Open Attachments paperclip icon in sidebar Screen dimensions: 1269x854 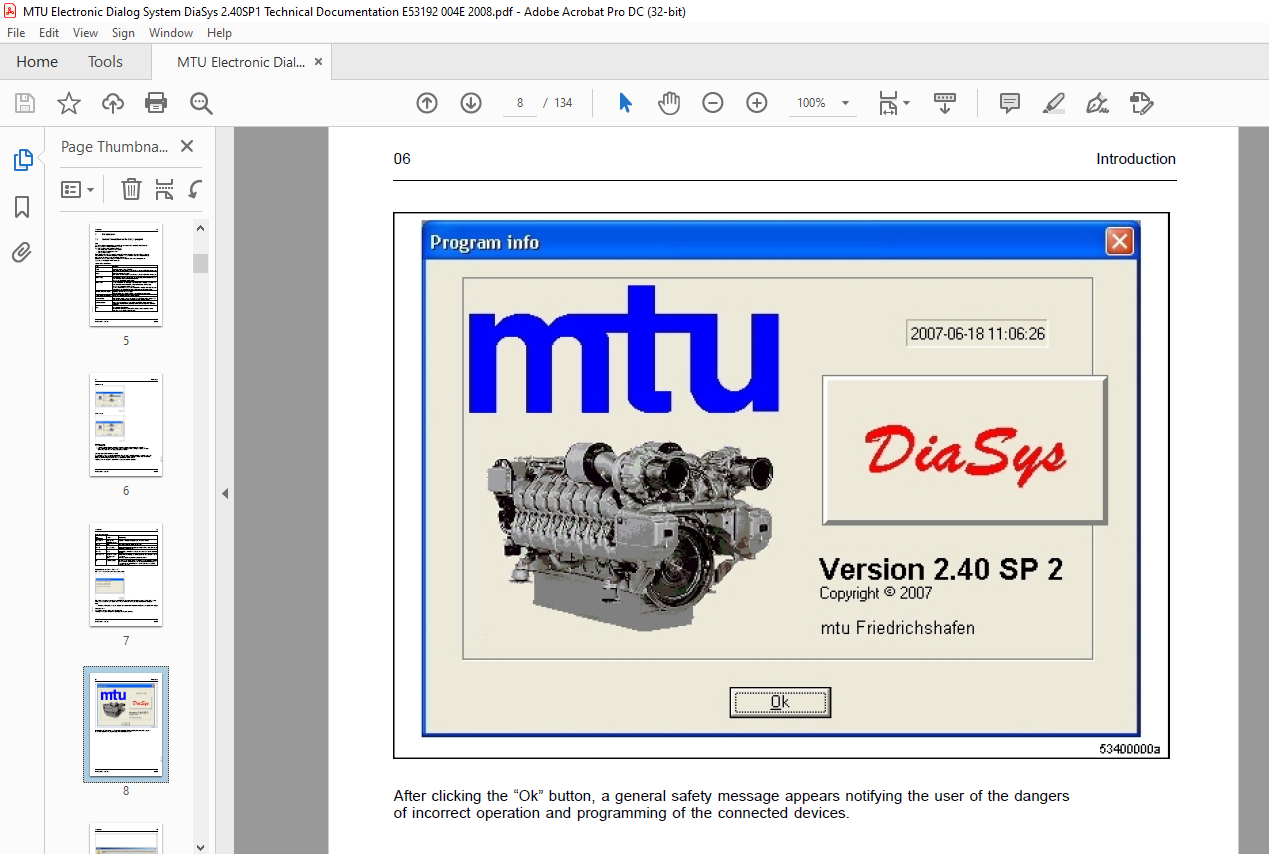22,252
